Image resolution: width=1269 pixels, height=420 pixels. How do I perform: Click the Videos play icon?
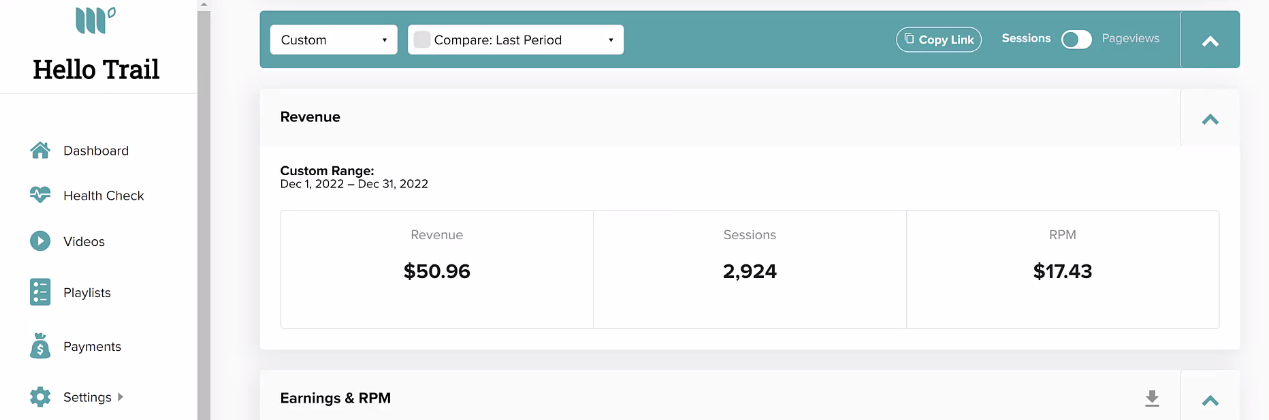click(40, 241)
